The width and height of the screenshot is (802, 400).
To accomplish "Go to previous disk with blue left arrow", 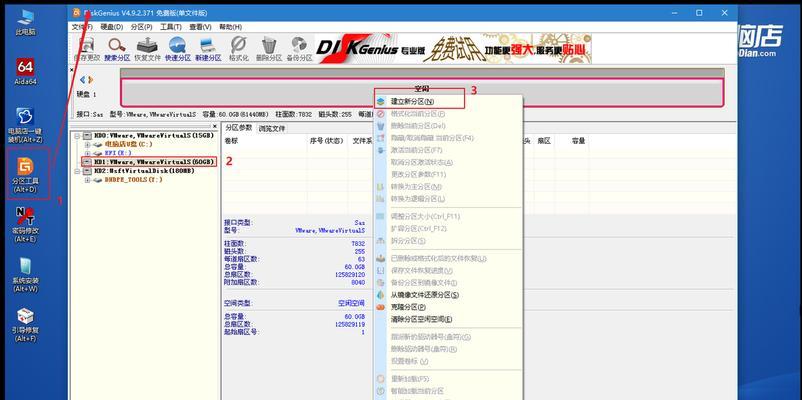I will pos(82,79).
